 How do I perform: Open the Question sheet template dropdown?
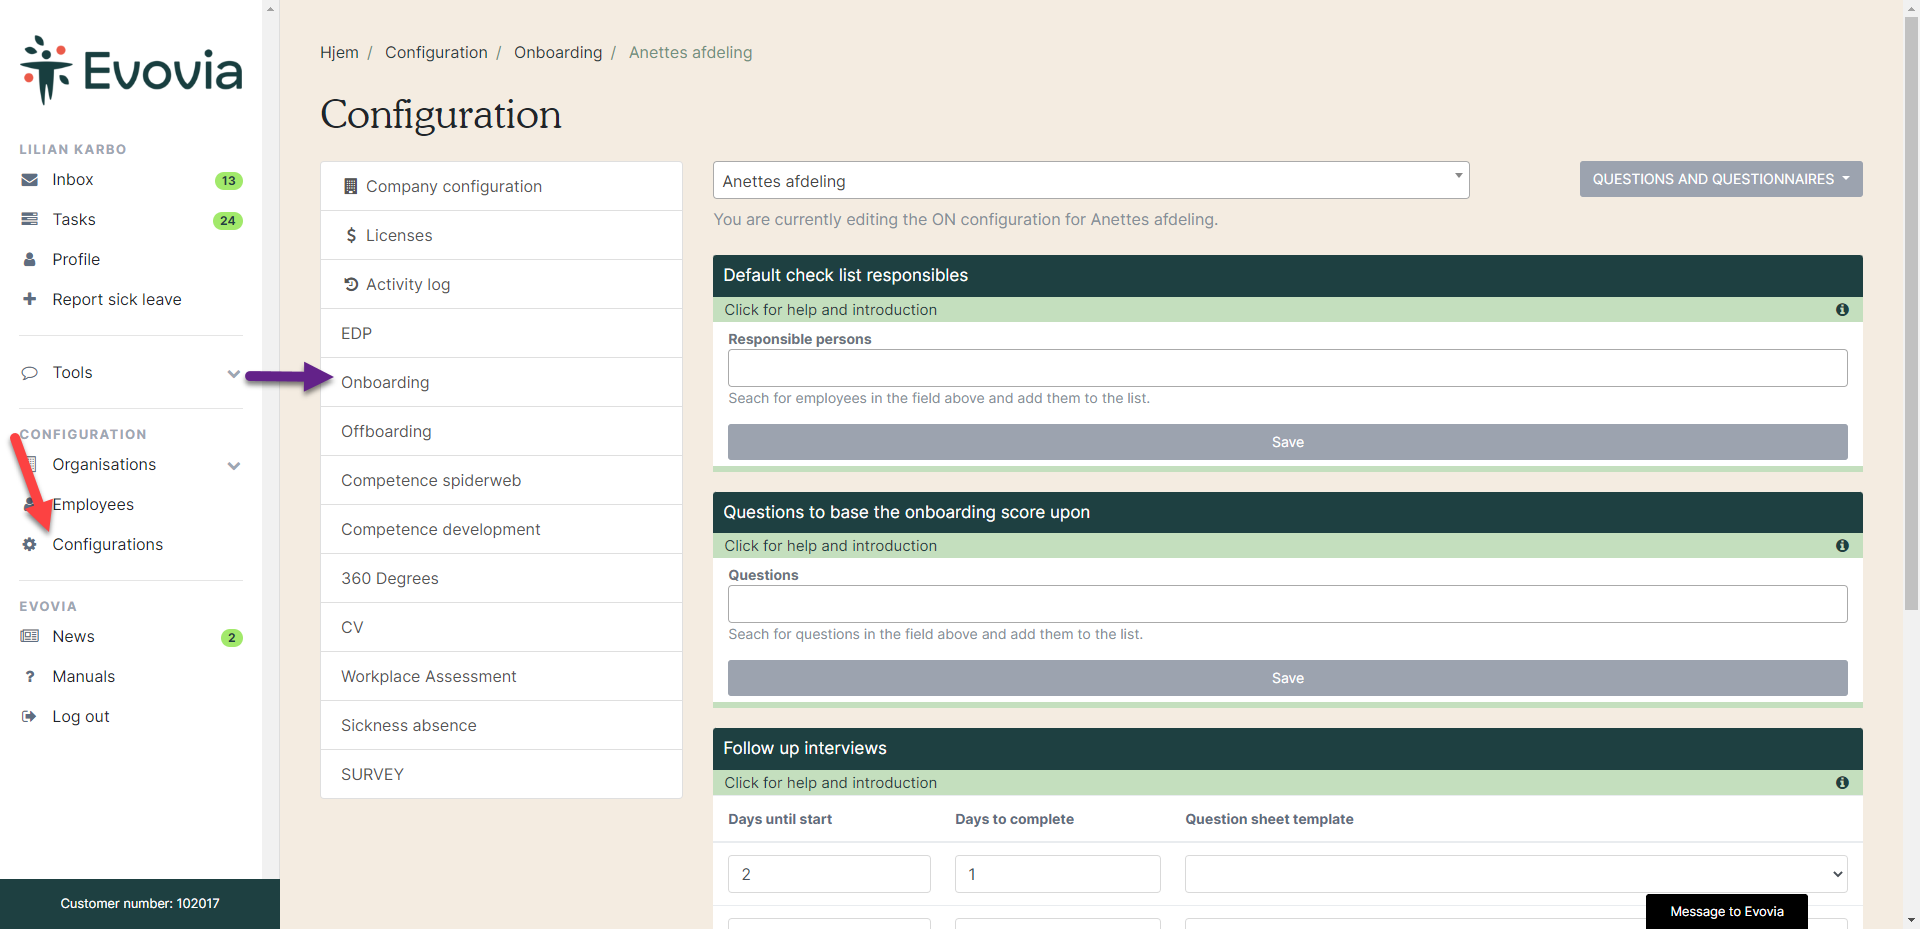[1516, 874]
